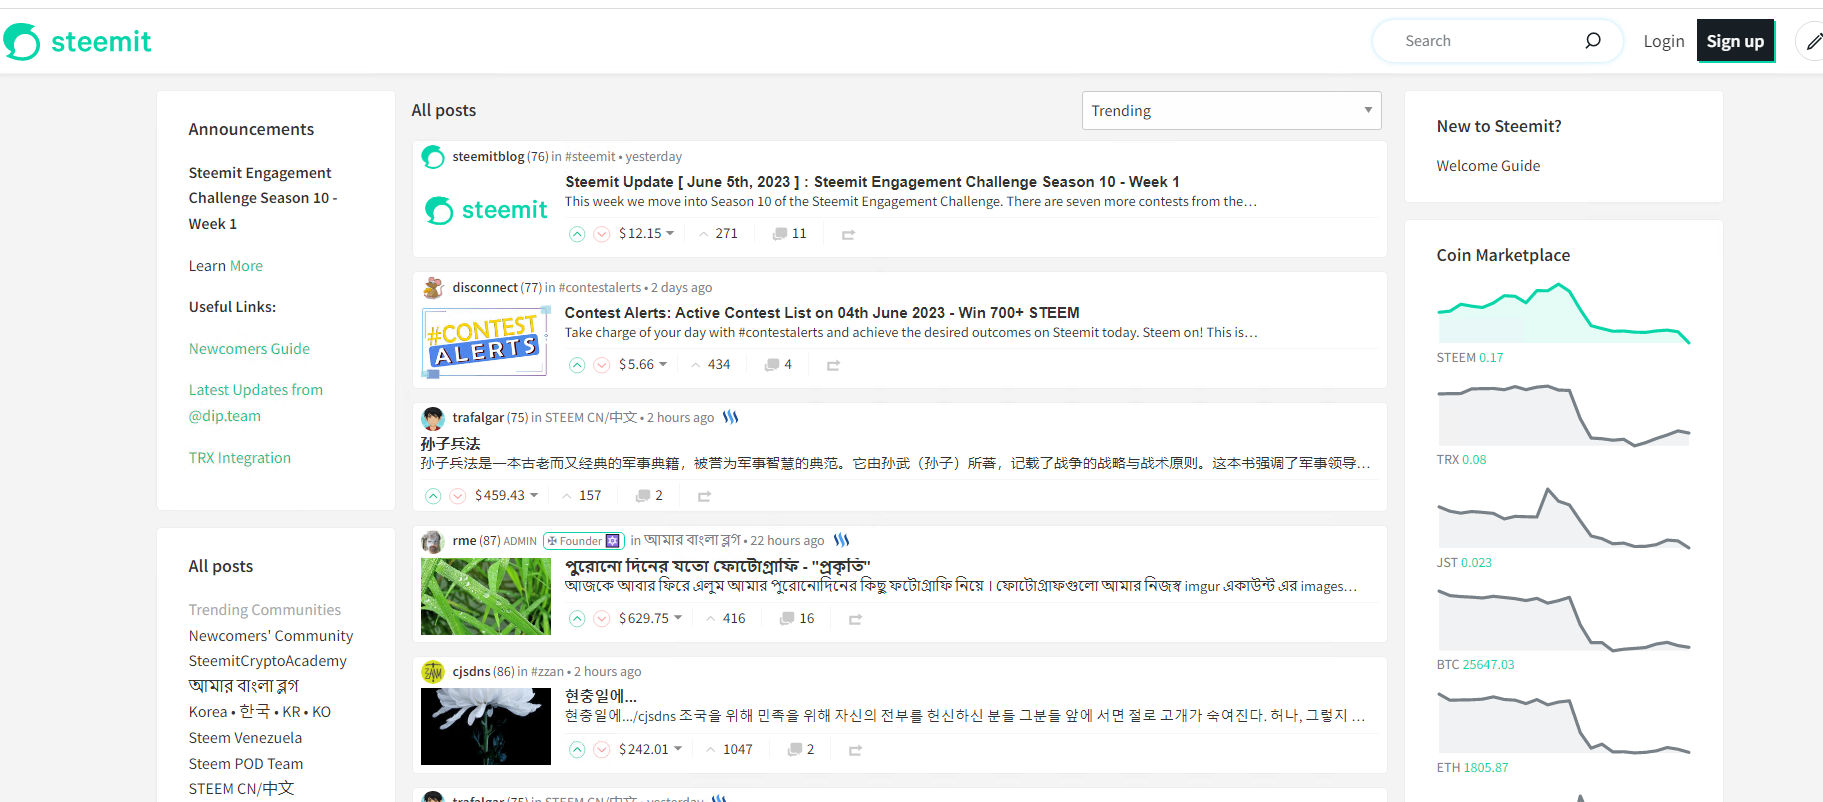
Task: Downvote the 孙子兵法 post
Action: 458,496
